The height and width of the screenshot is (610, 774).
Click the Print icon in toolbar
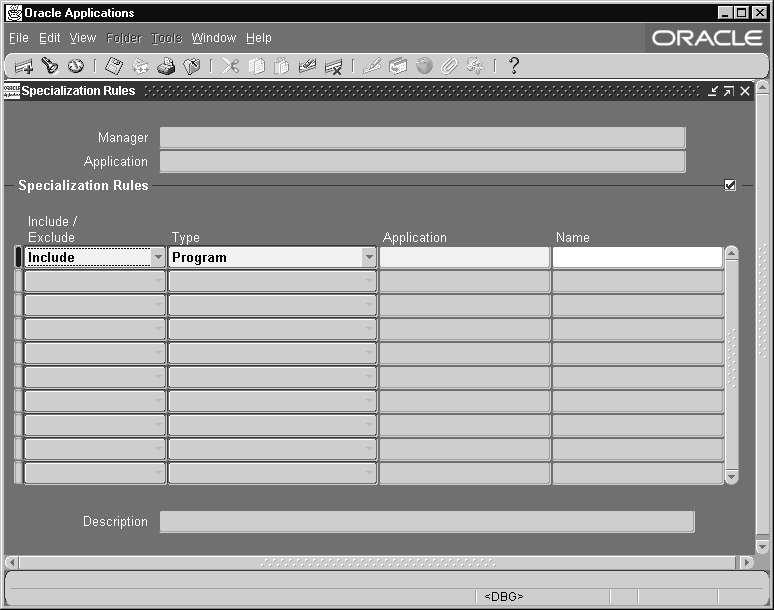tap(166, 66)
